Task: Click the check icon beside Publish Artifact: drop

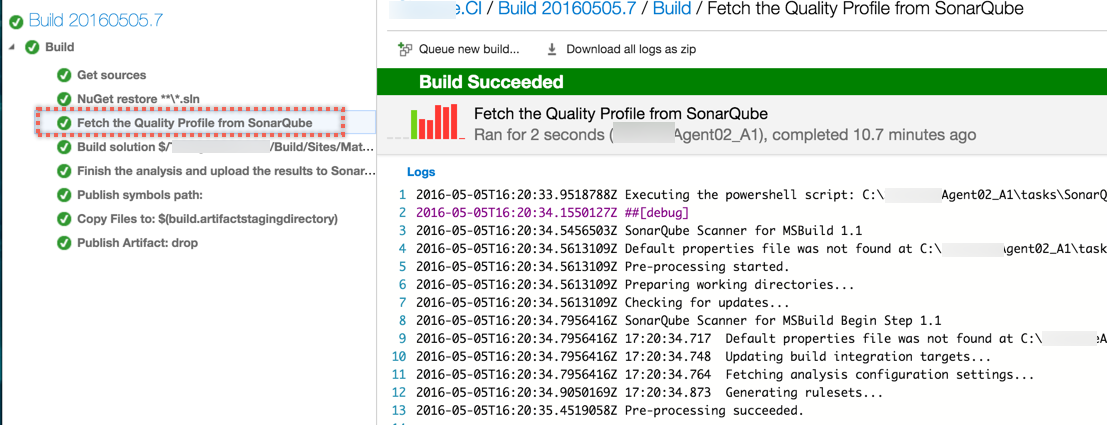Action: (64, 243)
